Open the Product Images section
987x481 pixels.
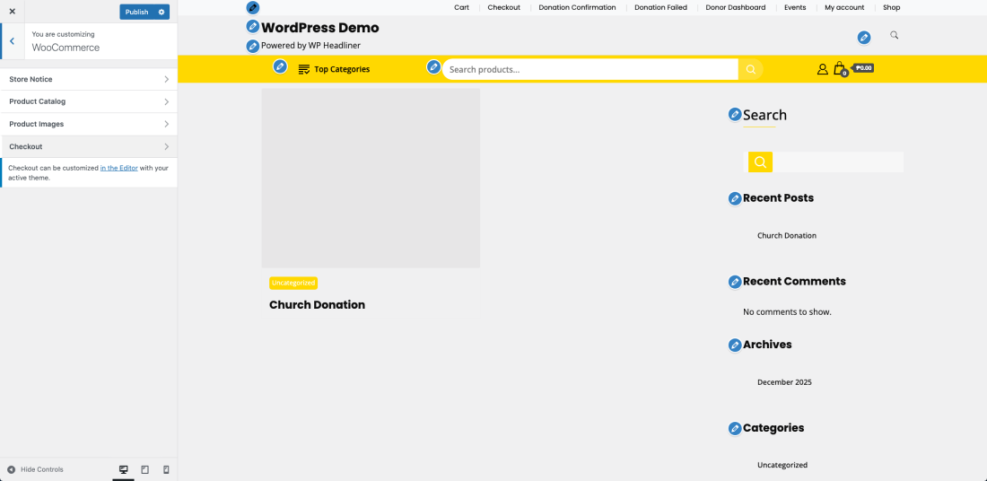(x=89, y=124)
